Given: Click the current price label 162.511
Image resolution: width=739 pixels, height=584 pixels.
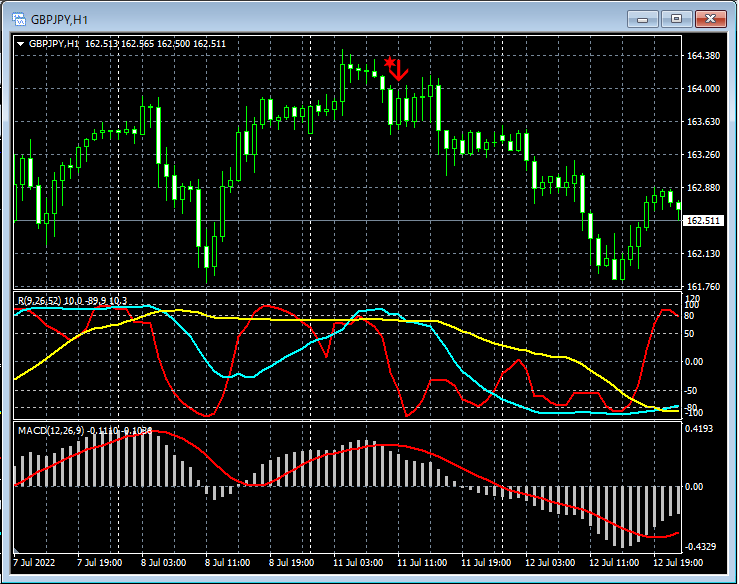Looking at the screenshot, I should (705, 221).
